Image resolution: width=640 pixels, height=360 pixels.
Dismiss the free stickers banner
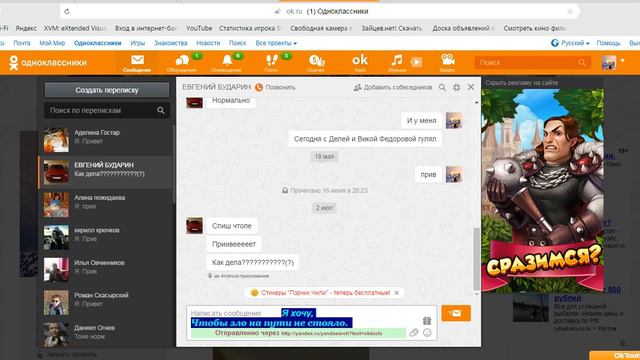[x=396, y=293]
